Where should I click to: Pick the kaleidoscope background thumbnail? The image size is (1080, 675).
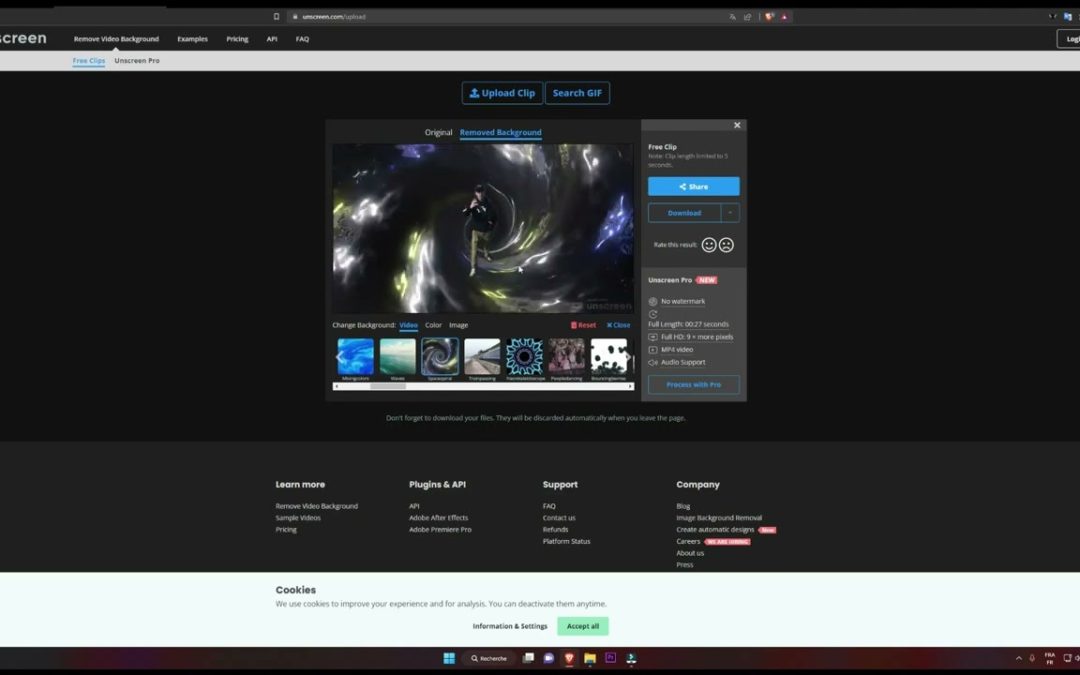[524, 357]
